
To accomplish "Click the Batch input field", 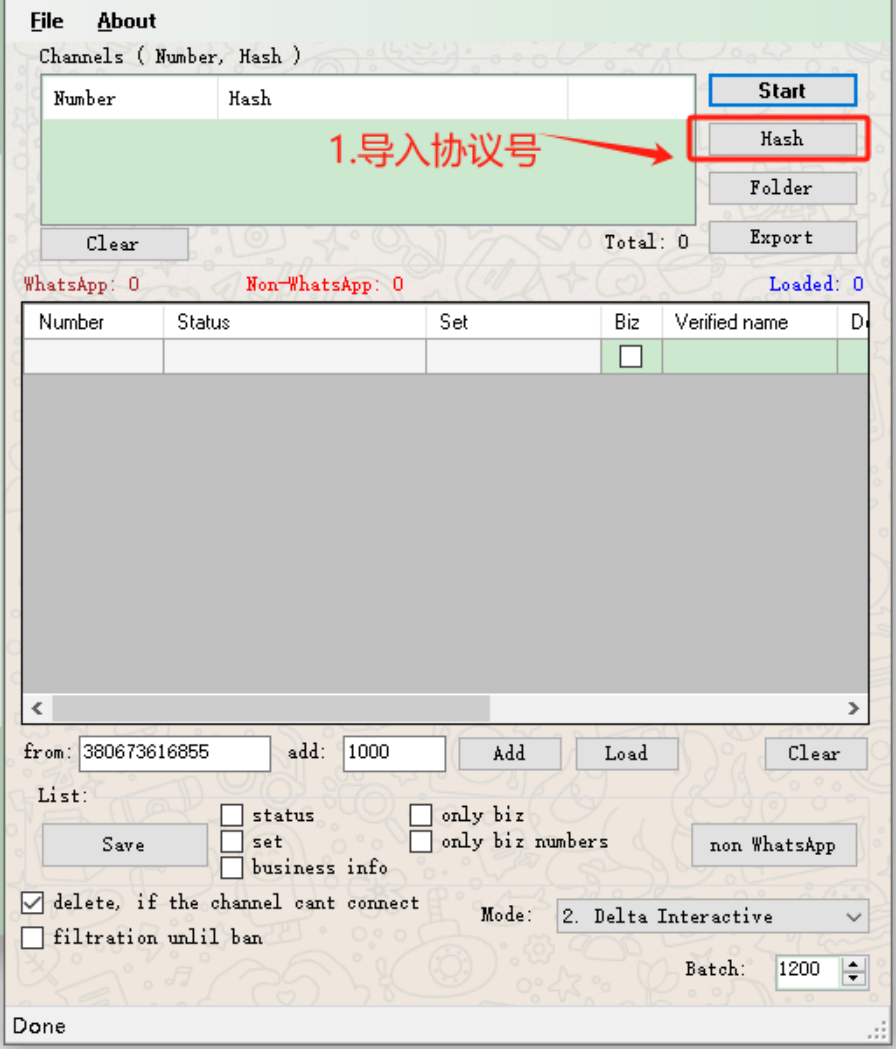I will [808, 971].
